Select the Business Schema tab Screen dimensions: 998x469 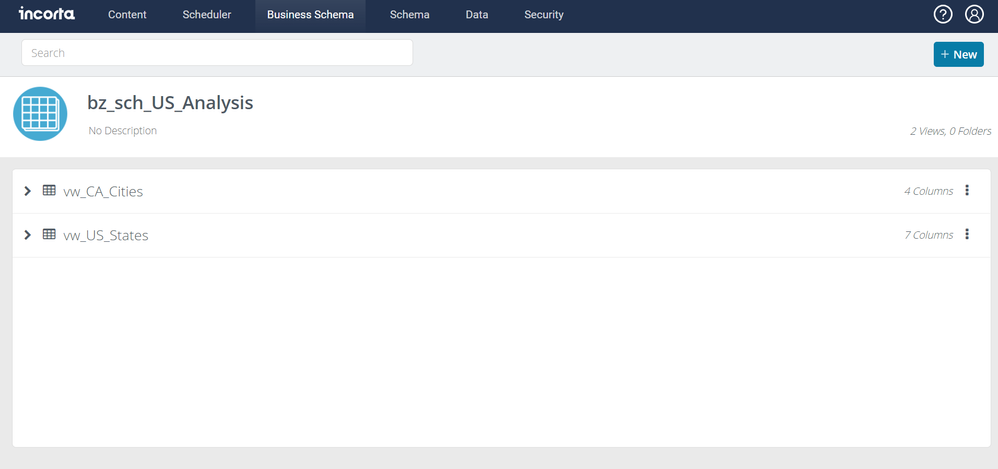[x=310, y=15]
